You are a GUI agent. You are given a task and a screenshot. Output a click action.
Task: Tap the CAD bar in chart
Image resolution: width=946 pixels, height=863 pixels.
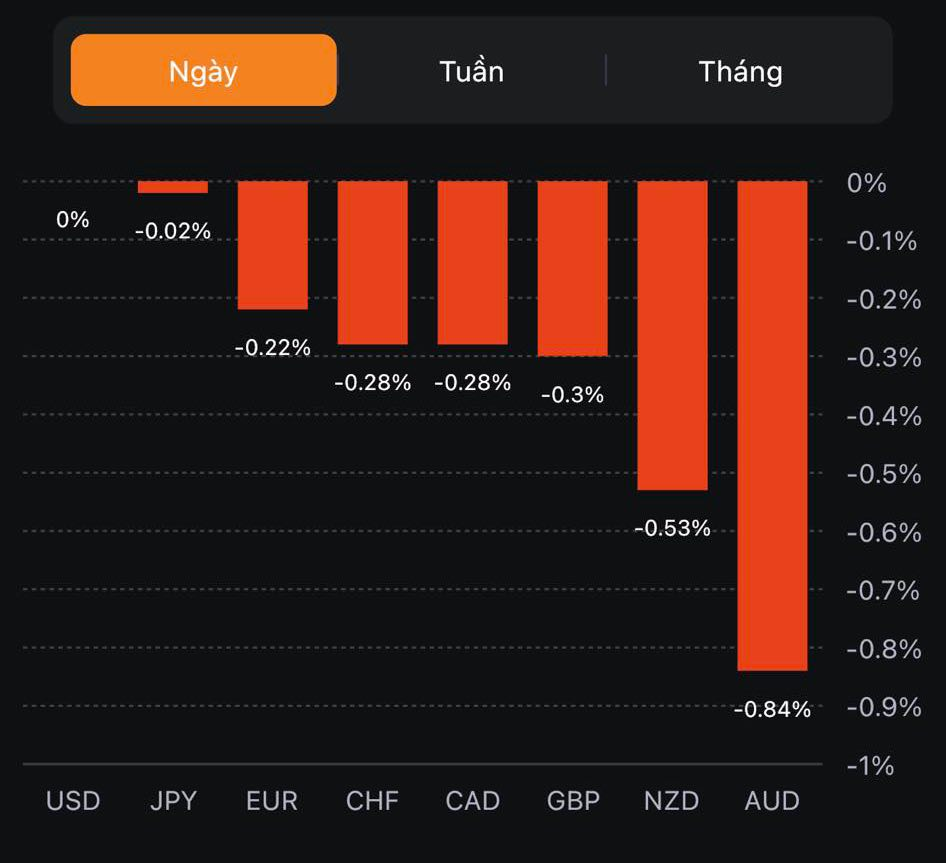click(x=472, y=262)
